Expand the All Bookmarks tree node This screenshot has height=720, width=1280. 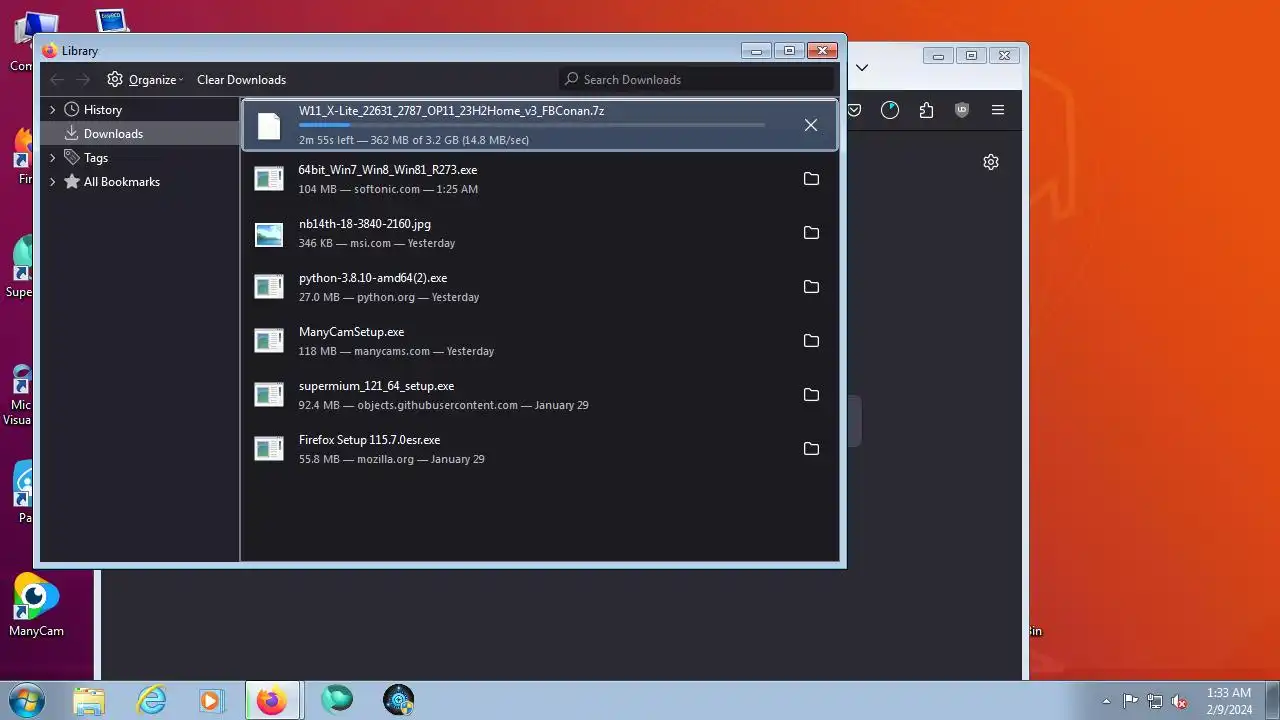[x=52, y=182]
